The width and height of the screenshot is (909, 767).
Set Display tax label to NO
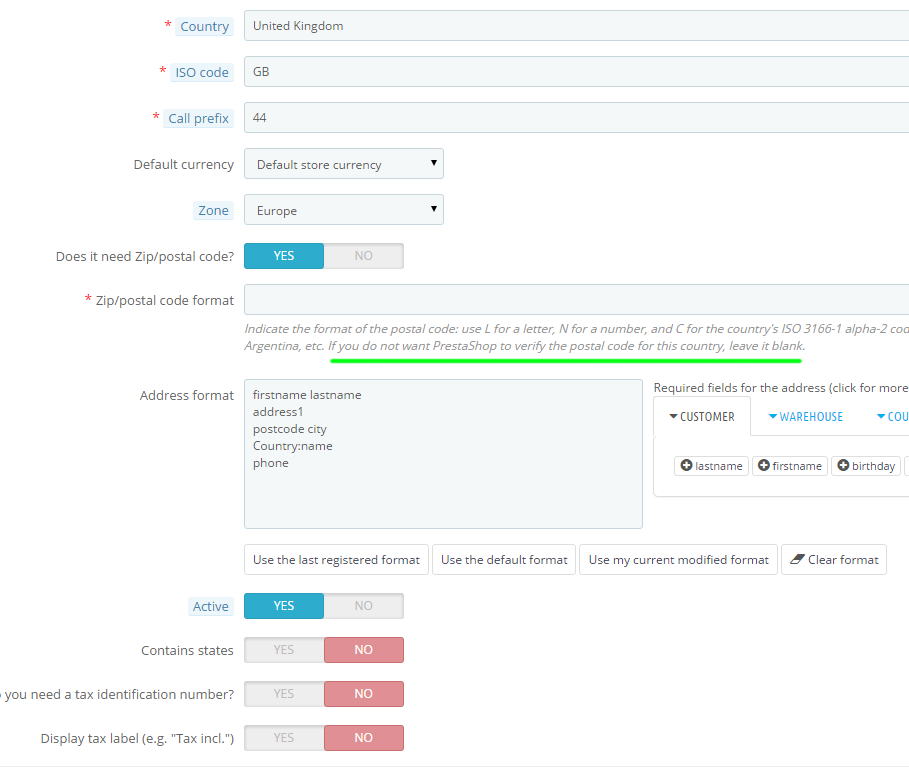click(363, 738)
